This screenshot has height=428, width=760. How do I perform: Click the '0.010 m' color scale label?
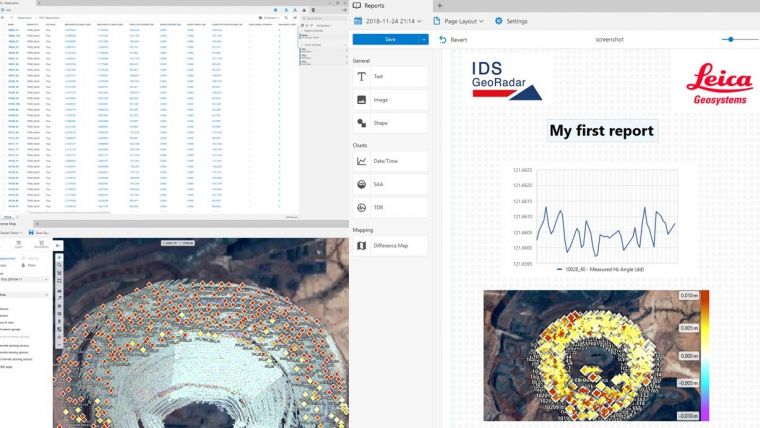pos(689,295)
